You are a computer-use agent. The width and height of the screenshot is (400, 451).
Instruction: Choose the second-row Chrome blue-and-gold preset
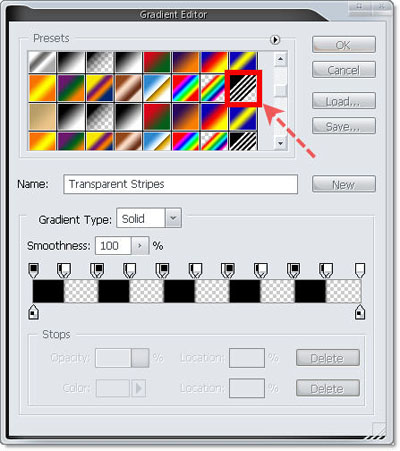pos(157,88)
